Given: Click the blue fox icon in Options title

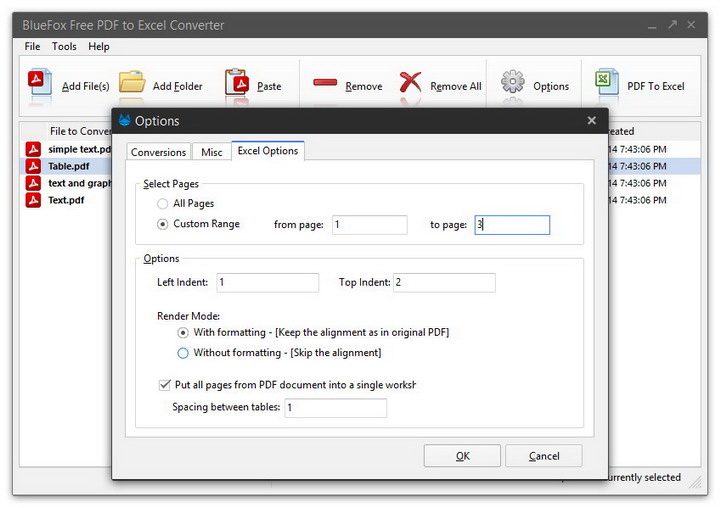Looking at the screenshot, I should click(x=124, y=120).
